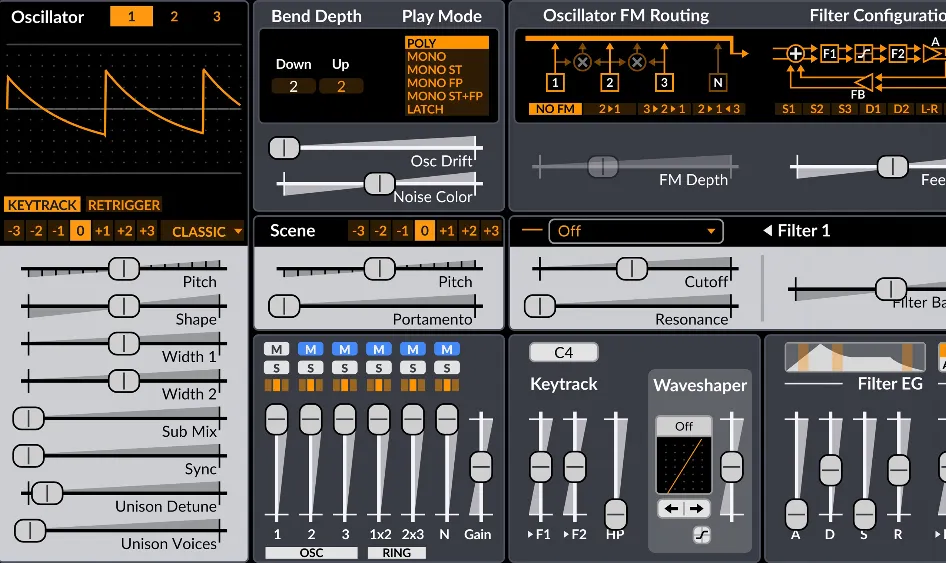The width and height of the screenshot is (946, 563).
Task: Click filter routing icon for mixer channel 2
Action: pyautogui.click(x=311, y=385)
